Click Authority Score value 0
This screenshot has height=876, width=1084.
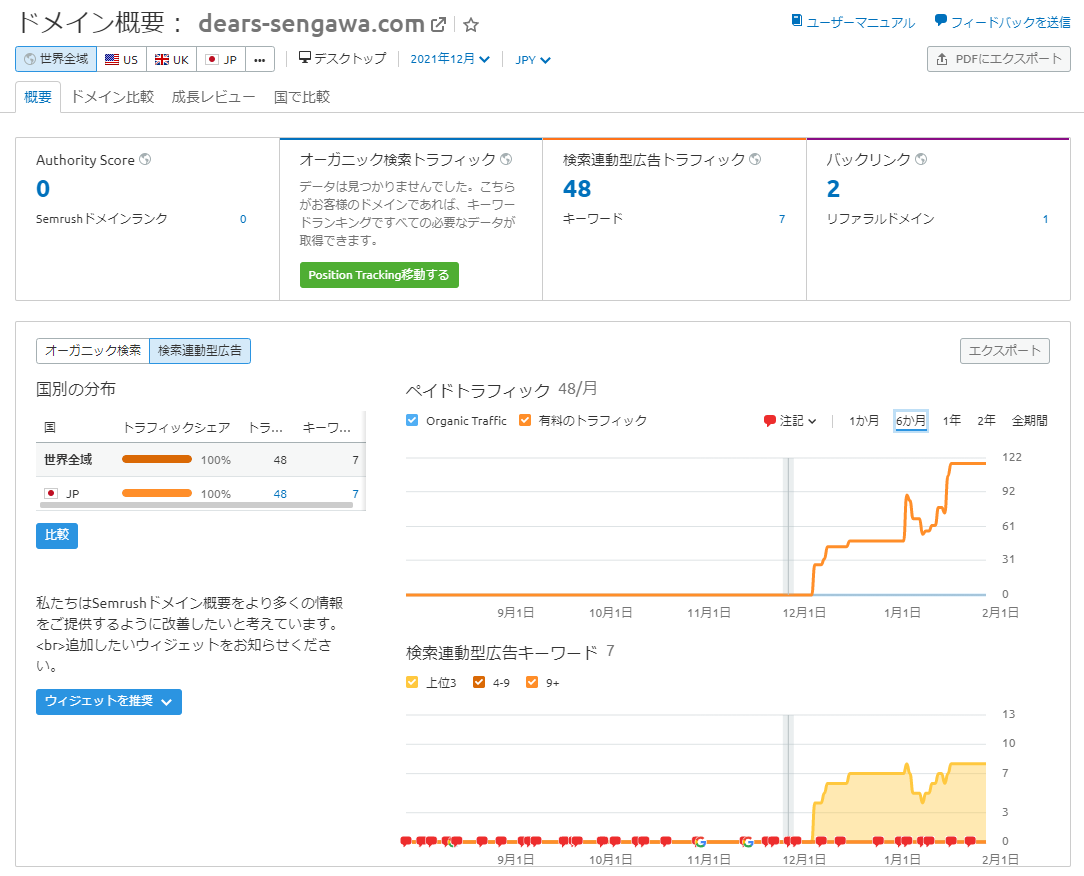pyautogui.click(x=43, y=189)
